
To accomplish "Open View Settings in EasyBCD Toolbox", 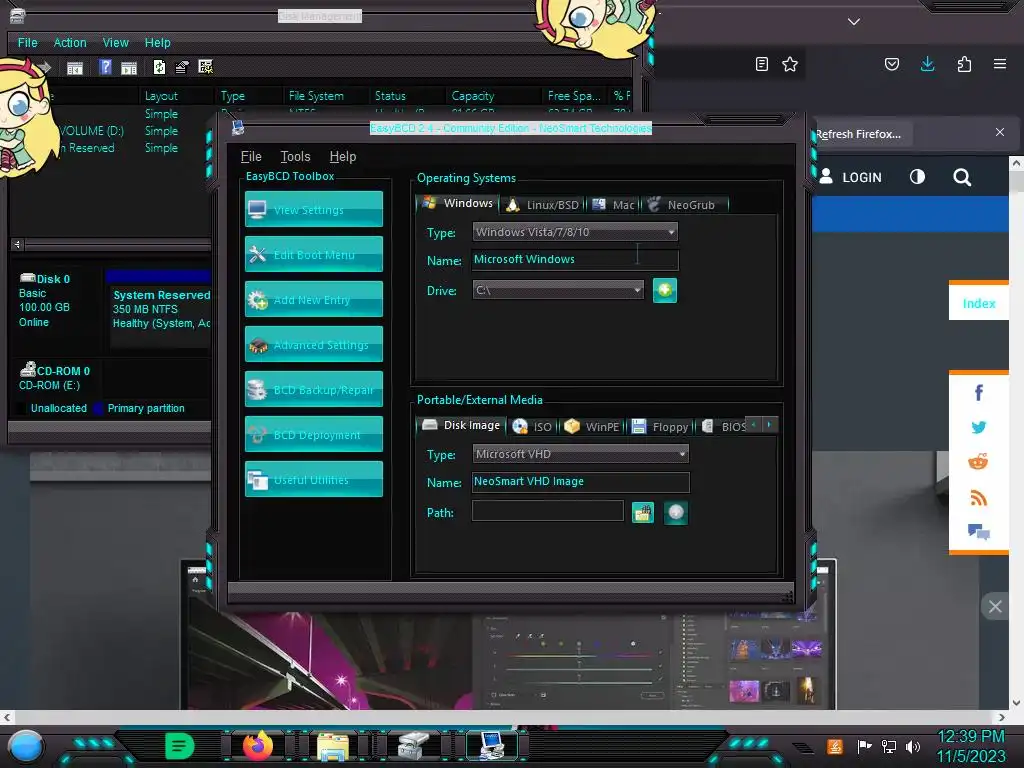I will tap(313, 209).
